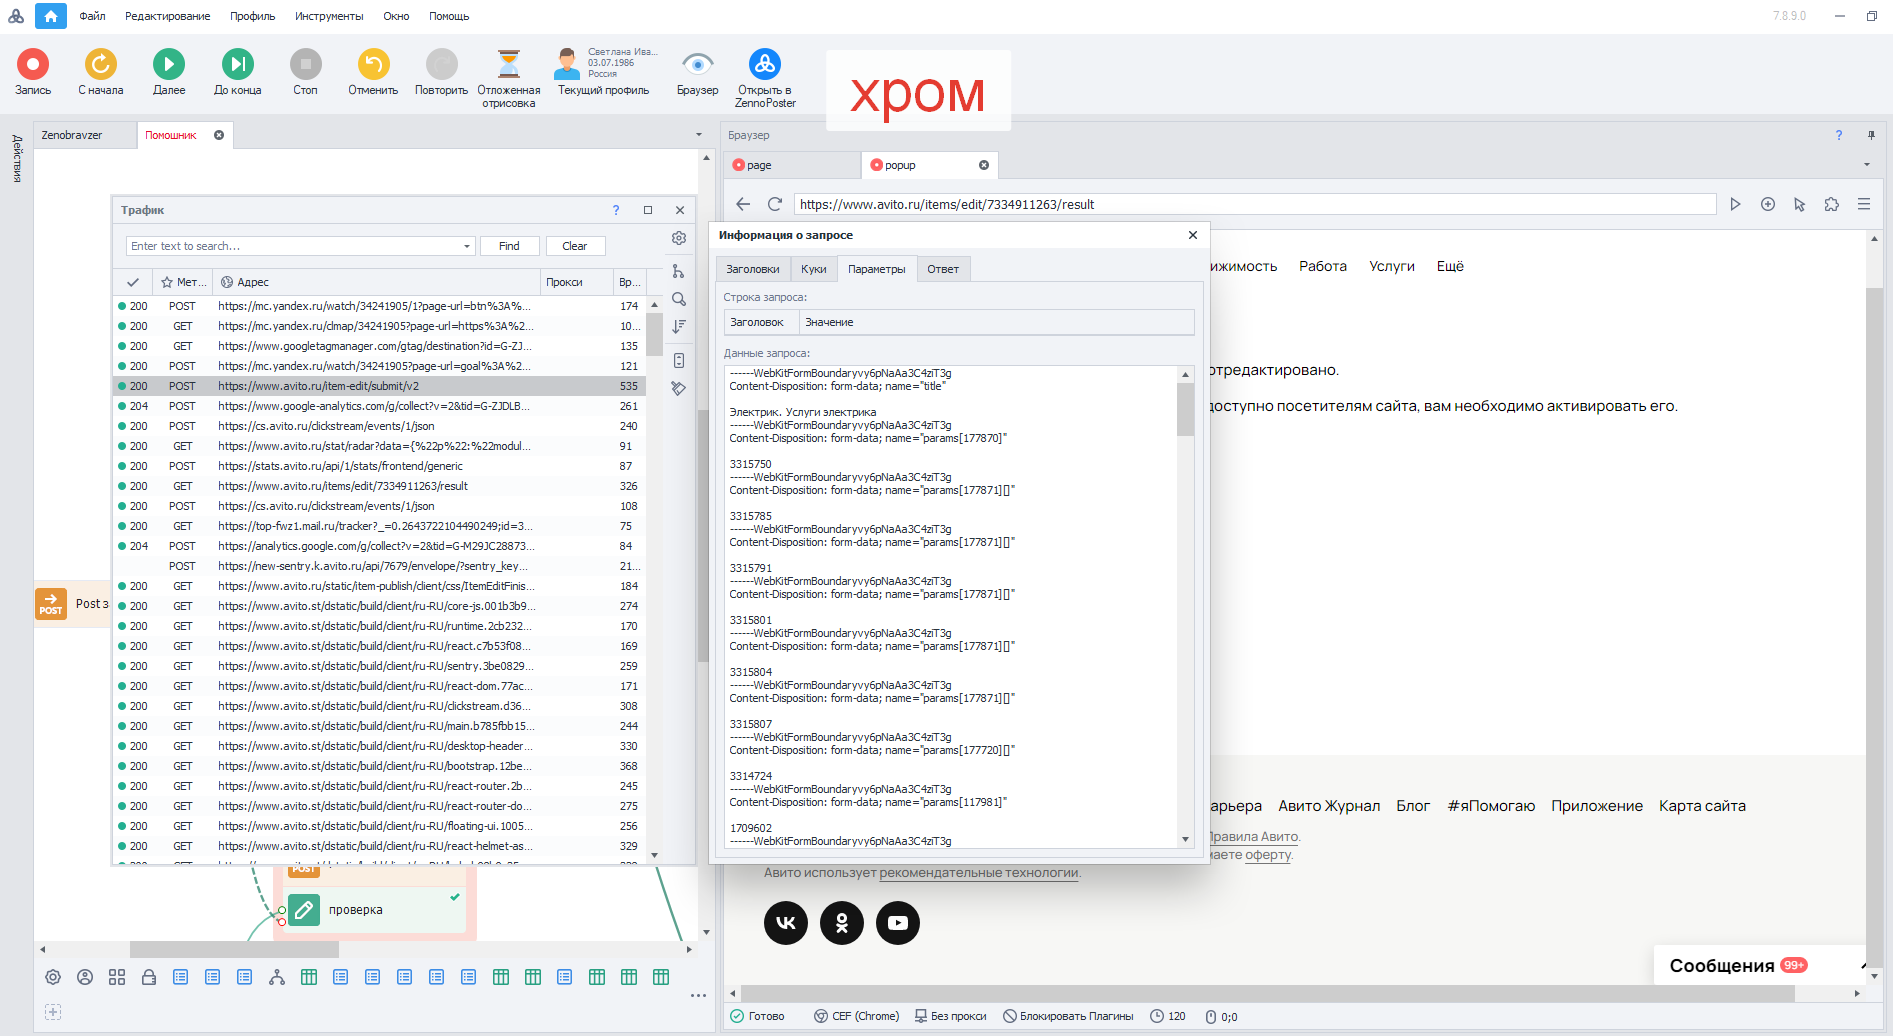The height and width of the screenshot is (1036, 1893).
Task: Select the stats.avito.ru frontend/generic row
Action: (380, 466)
